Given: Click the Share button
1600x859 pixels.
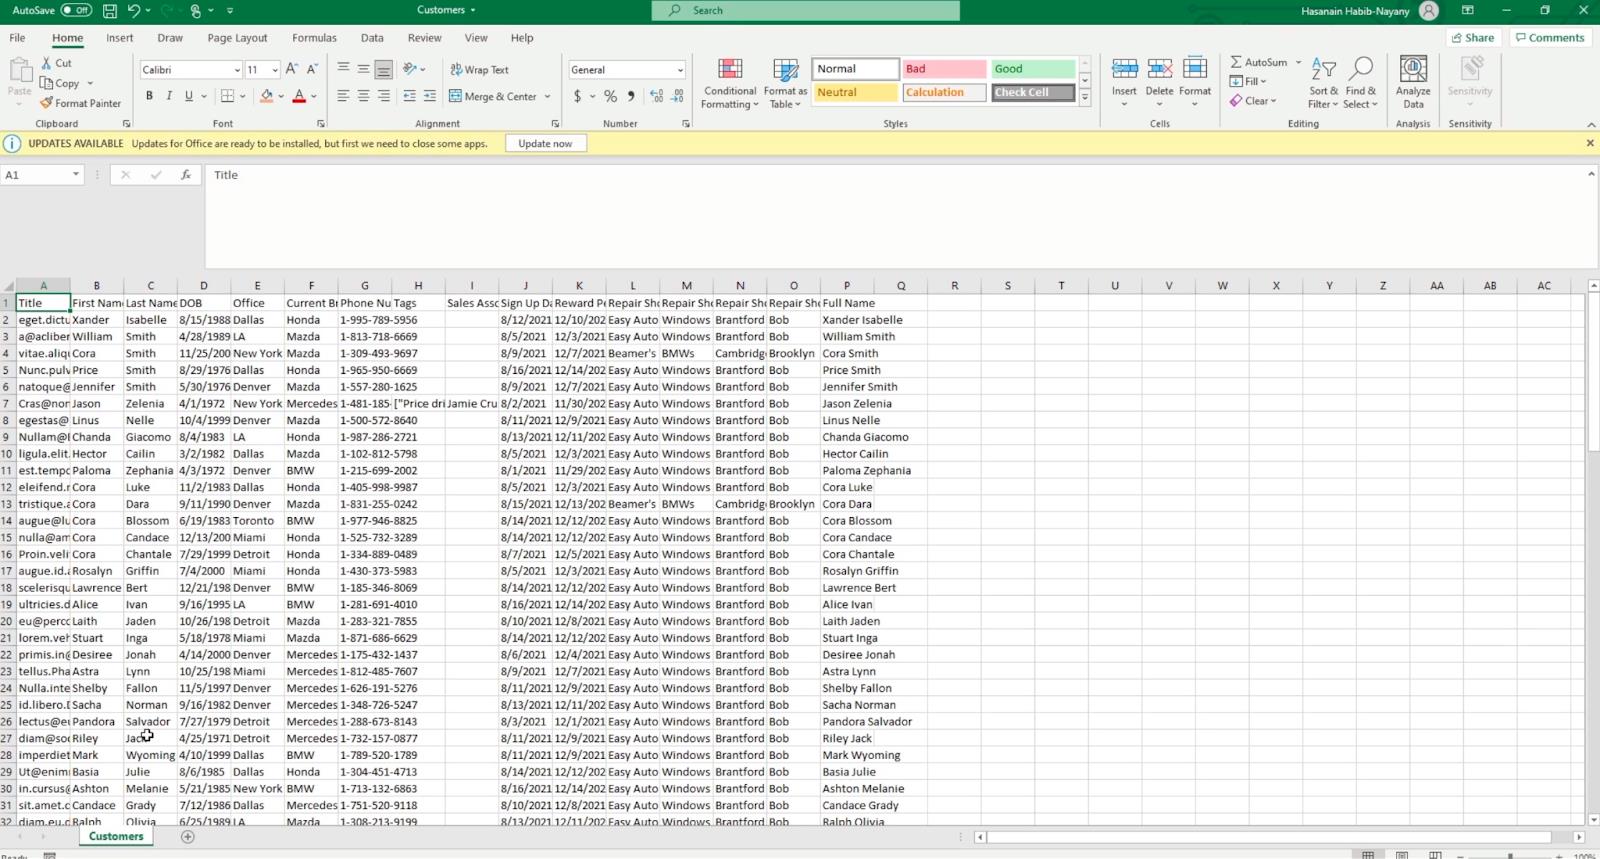Looking at the screenshot, I should point(1472,38).
